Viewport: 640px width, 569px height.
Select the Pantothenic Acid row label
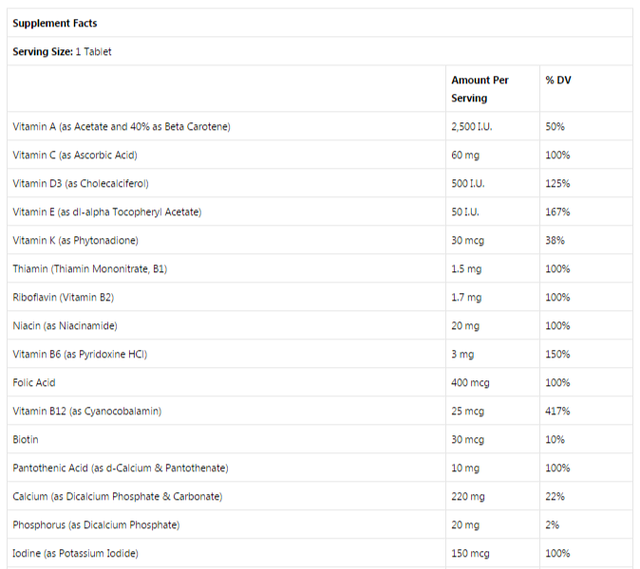pos(120,468)
